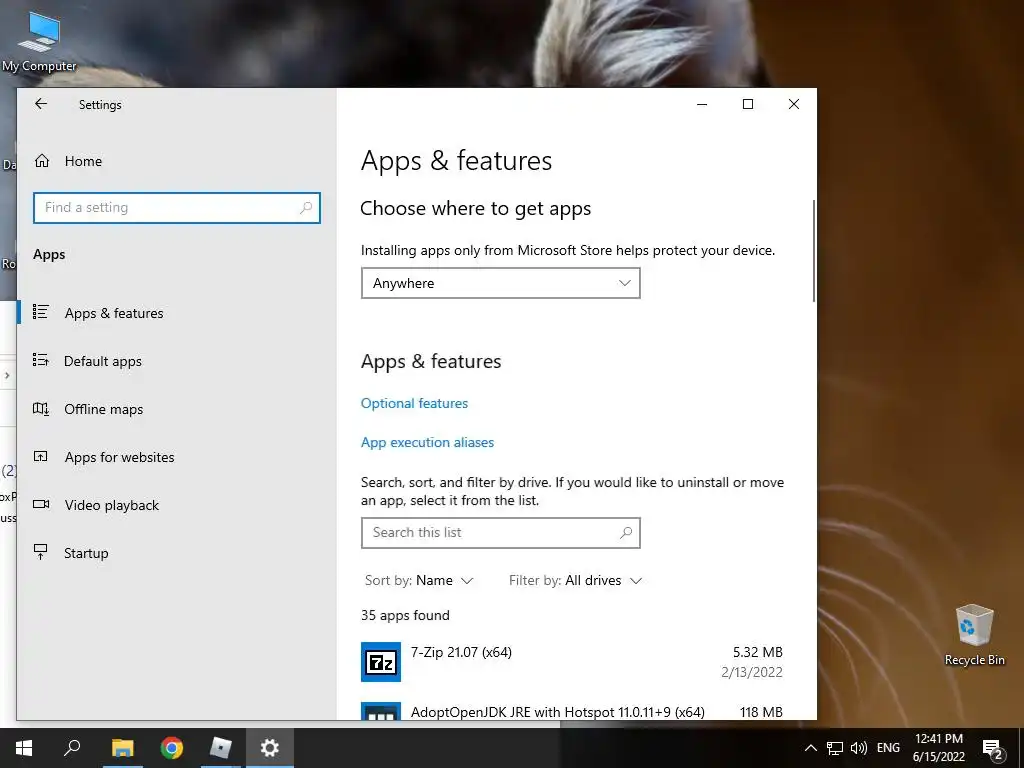The width and height of the screenshot is (1024, 768).
Task: Click the My Computer desktop icon
Action: pos(39,42)
